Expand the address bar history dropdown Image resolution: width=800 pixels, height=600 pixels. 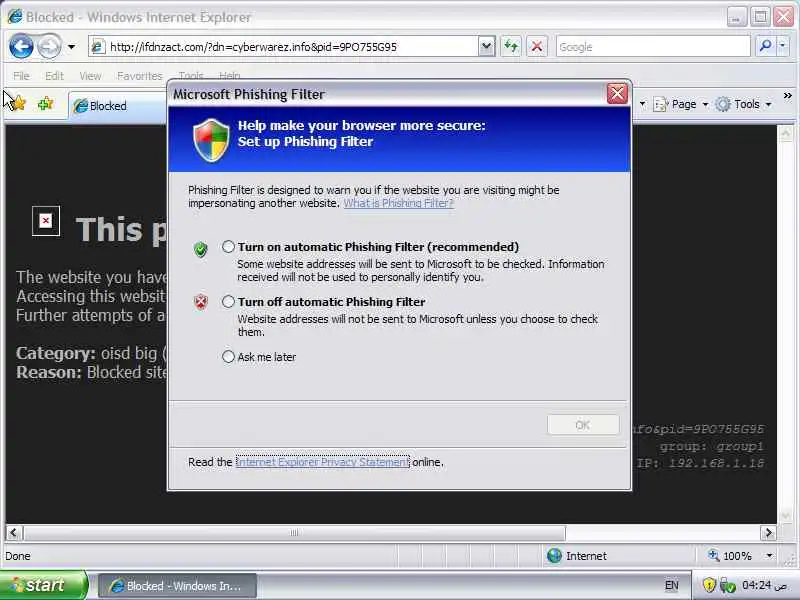point(487,47)
